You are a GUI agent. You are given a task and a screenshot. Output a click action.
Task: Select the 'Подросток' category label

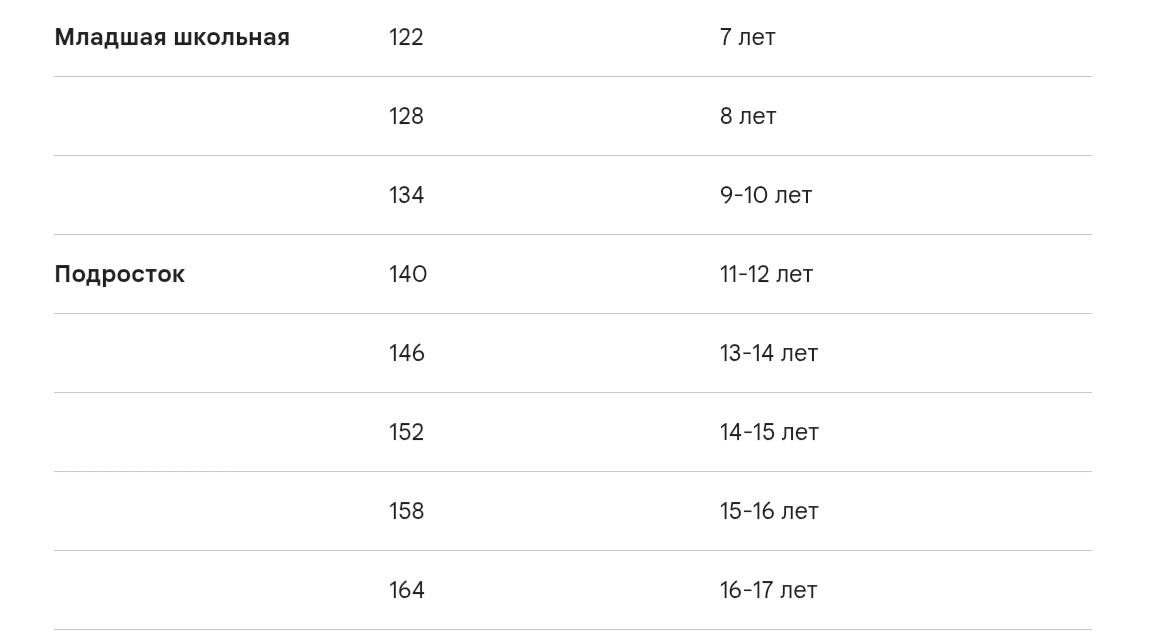tap(120, 274)
